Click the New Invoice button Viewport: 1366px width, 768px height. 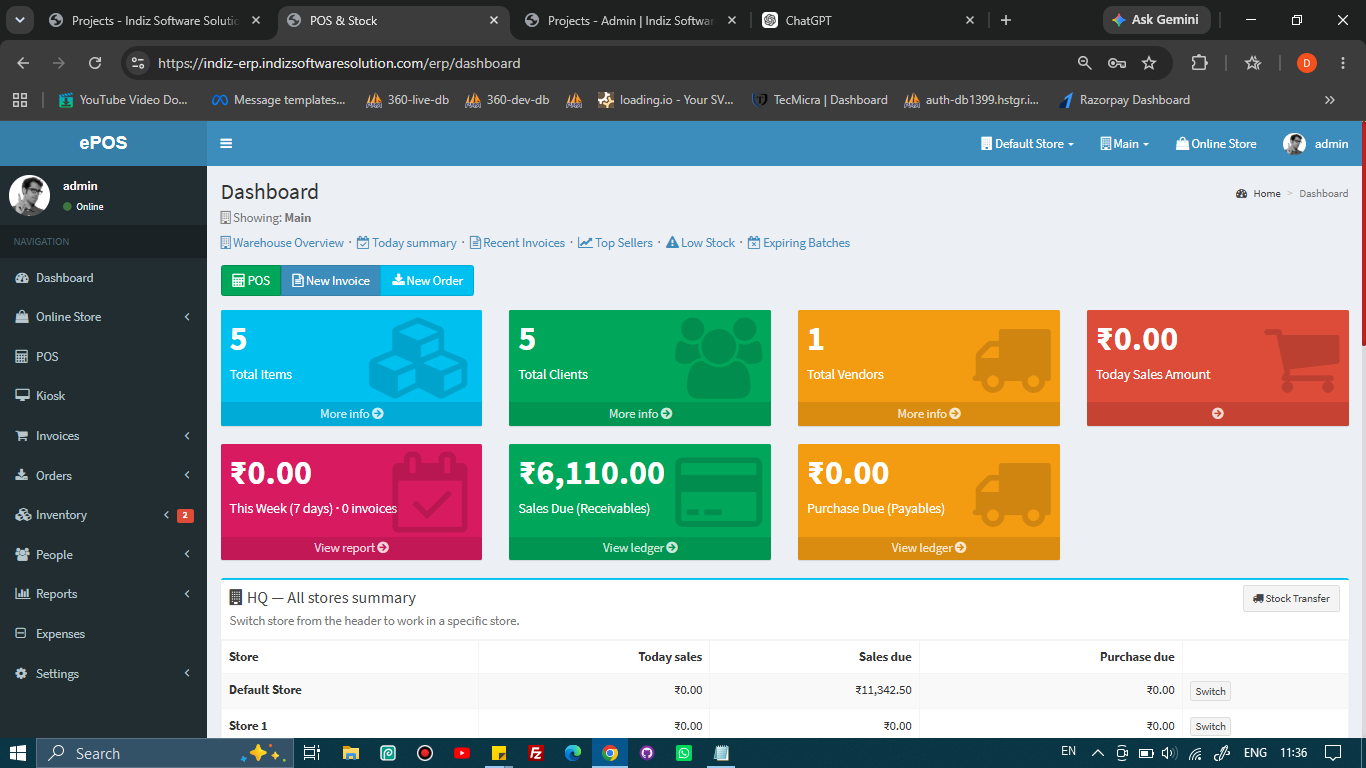(331, 281)
